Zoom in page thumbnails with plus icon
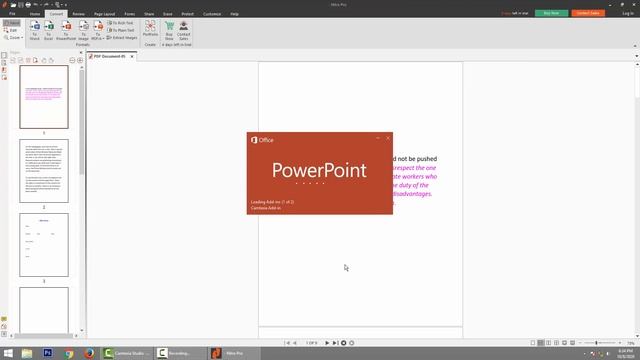The image size is (640, 360). pyautogui.click(x=80, y=60)
